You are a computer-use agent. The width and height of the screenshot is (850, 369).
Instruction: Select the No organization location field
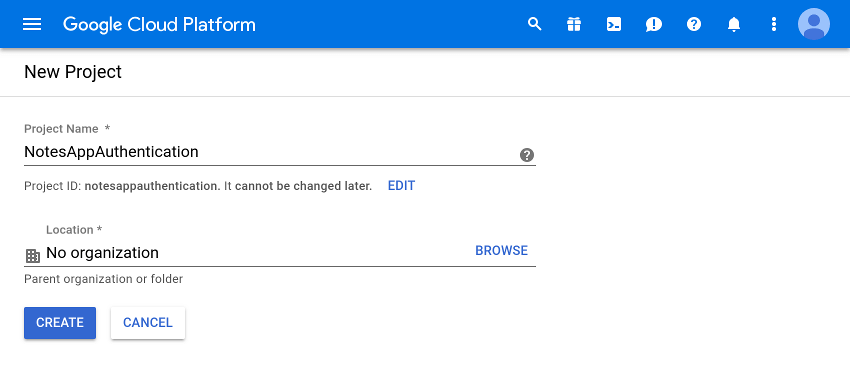point(280,253)
